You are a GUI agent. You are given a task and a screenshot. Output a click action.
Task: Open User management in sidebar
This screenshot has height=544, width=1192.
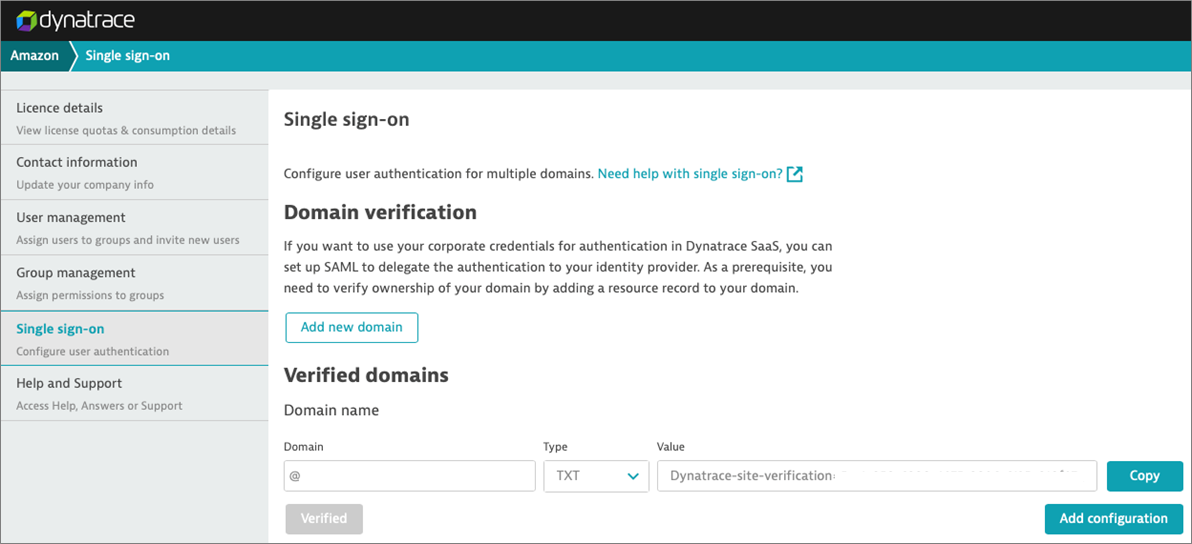pos(135,227)
